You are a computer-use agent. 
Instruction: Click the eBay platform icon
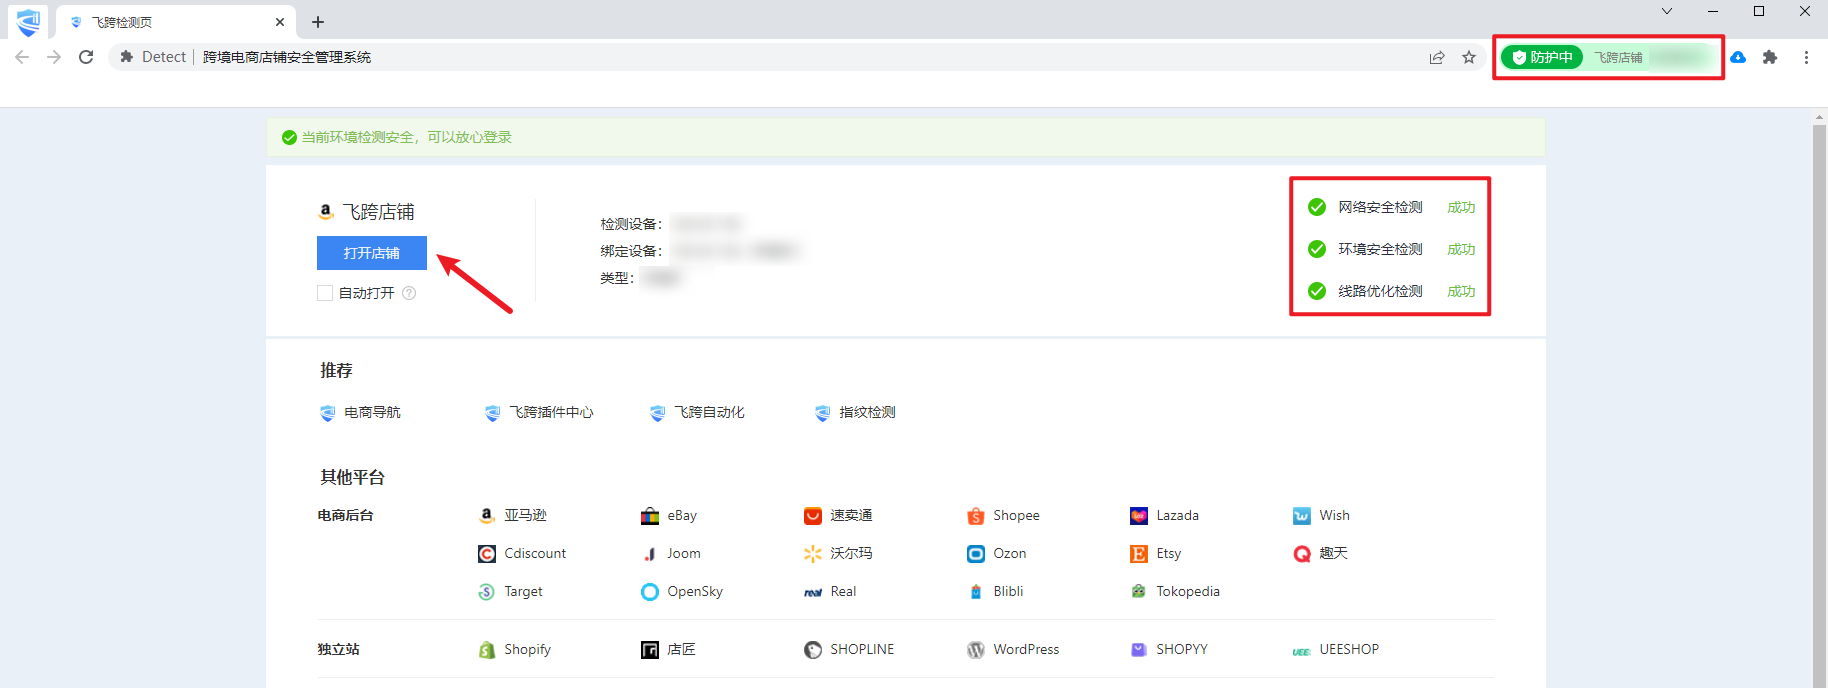click(650, 516)
